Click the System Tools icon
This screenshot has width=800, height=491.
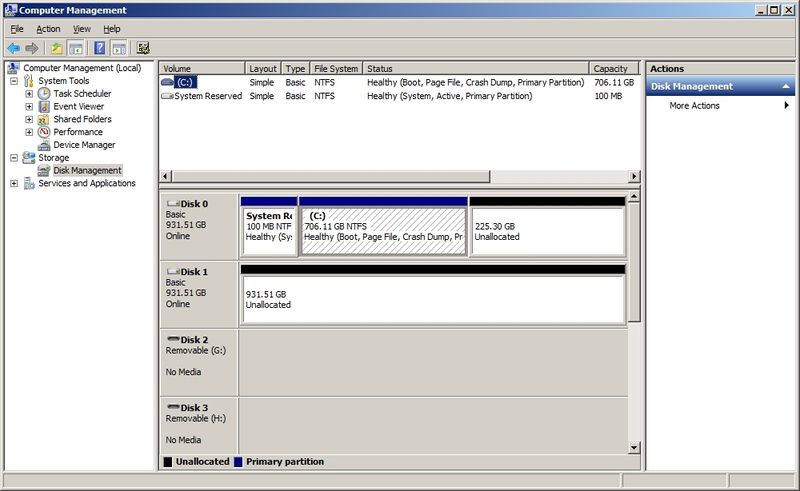coord(29,81)
